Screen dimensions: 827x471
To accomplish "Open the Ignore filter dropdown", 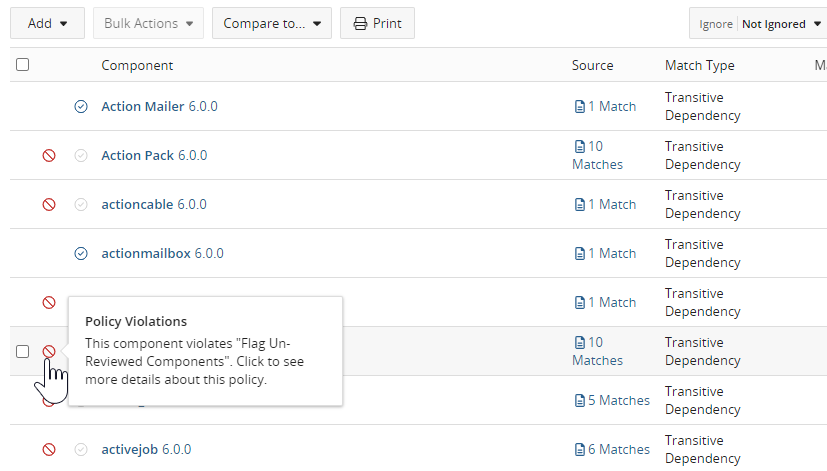I will pos(757,24).
